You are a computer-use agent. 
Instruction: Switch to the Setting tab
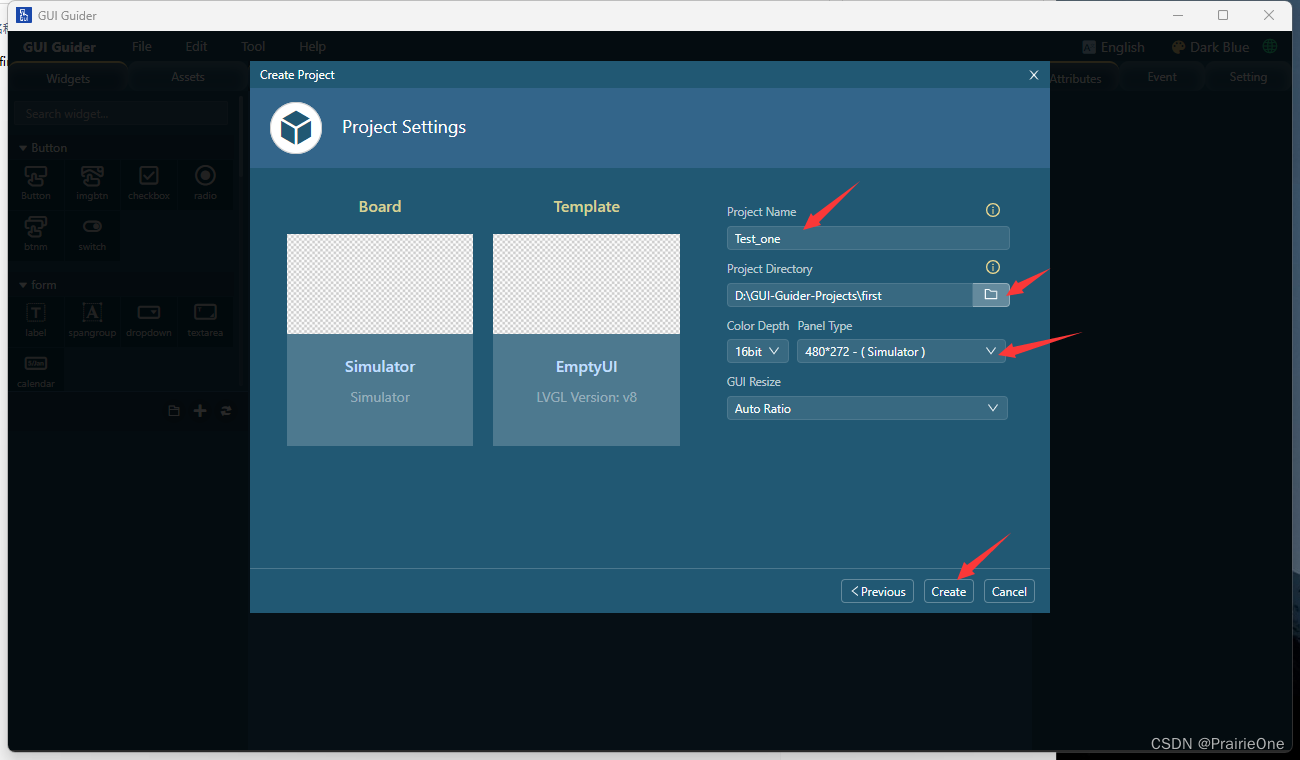[x=1248, y=77]
